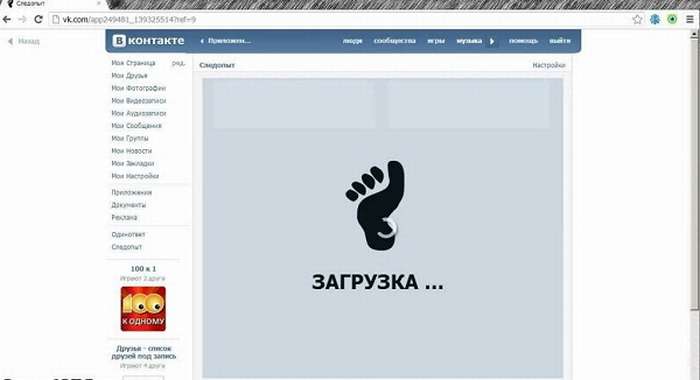Click the выйти logout link
The image size is (700, 380).
click(x=560, y=41)
